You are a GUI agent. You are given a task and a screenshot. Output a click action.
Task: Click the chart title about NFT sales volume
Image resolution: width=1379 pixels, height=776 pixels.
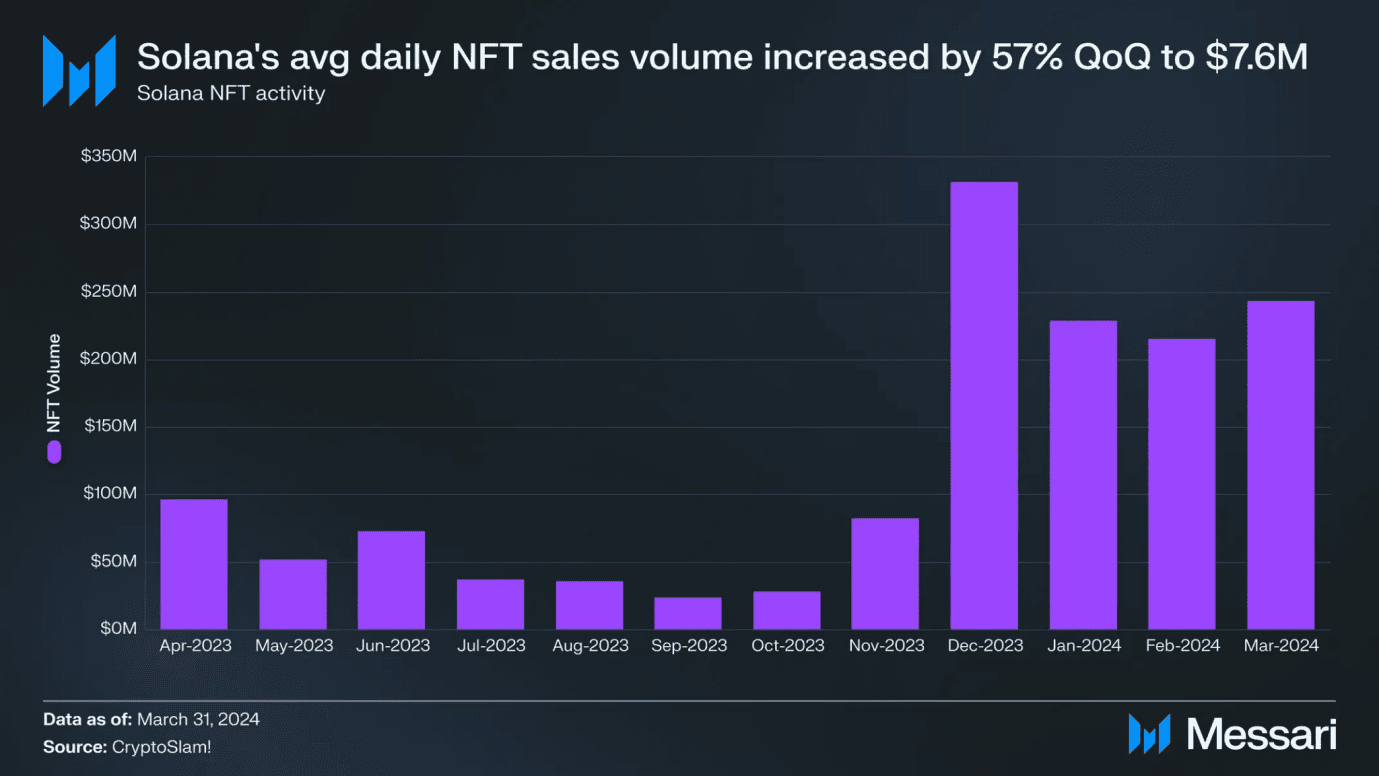pos(722,57)
